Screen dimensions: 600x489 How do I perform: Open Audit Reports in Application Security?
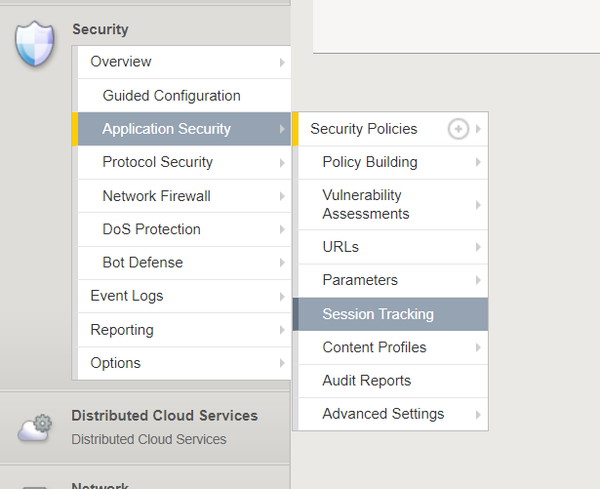(x=366, y=380)
